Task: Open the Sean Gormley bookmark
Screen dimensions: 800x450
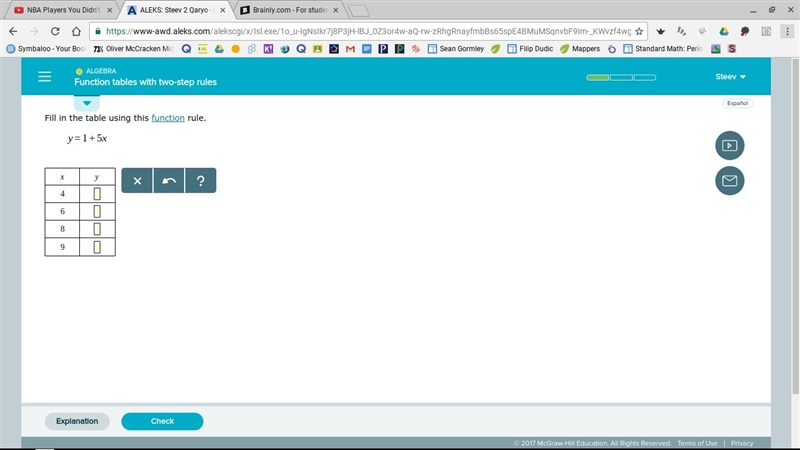Action: pyautogui.click(x=456, y=49)
